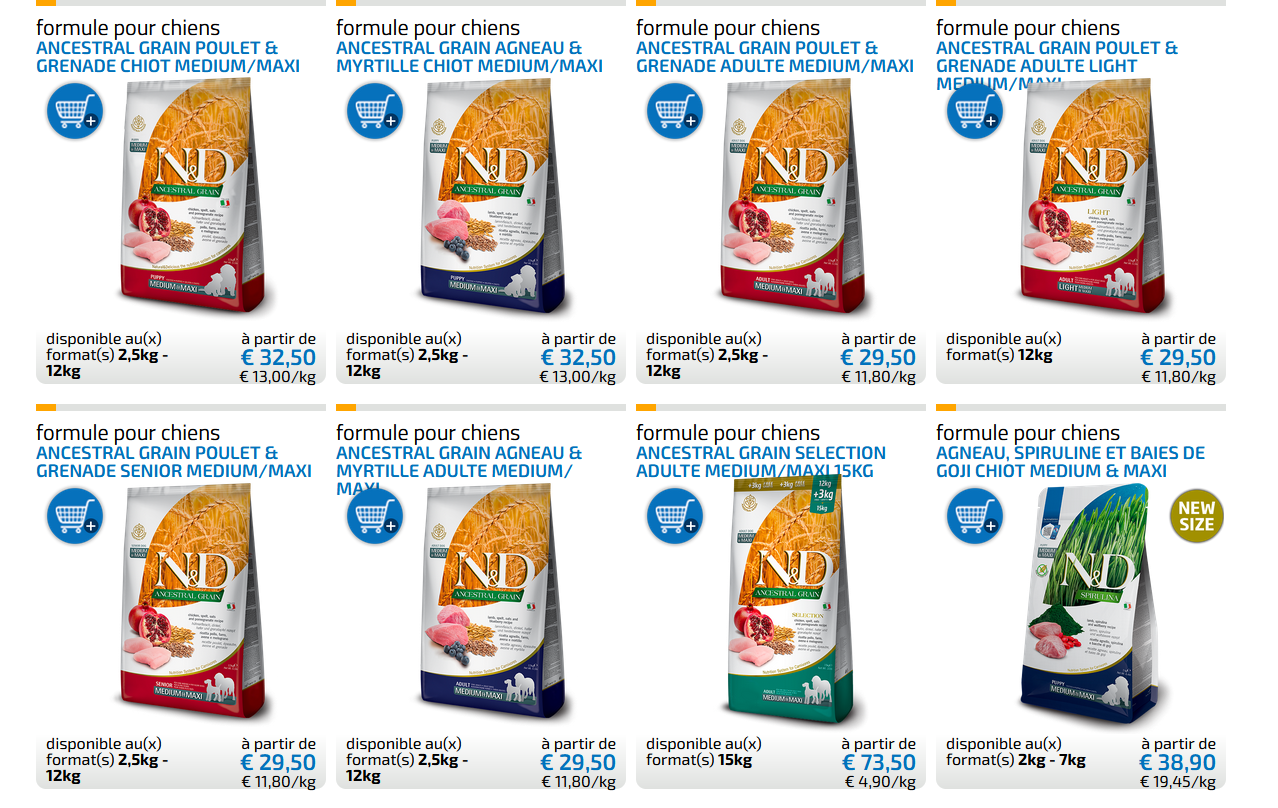The width and height of the screenshot is (1278, 808).
Task: Open Poulet & Grenade Senior Medium/Maxi link
Action: click(174, 462)
